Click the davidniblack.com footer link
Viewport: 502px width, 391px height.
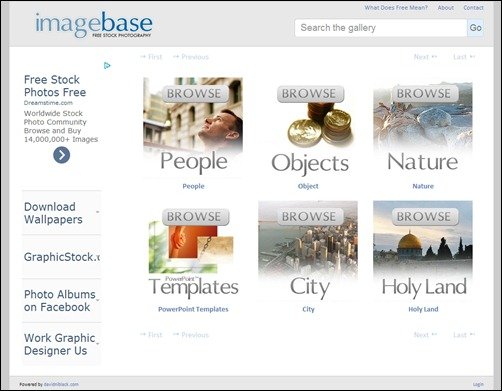(61, 384)
